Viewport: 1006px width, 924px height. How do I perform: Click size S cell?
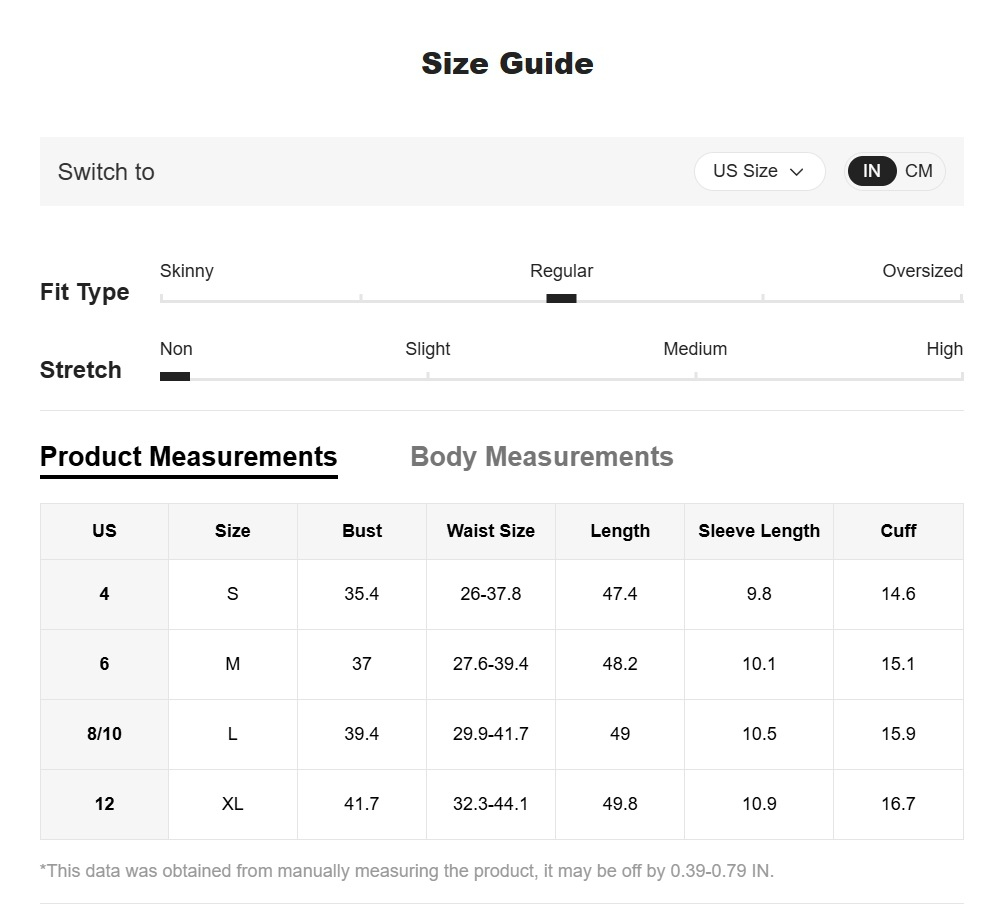pyautogui.click(x=233, y=594)
